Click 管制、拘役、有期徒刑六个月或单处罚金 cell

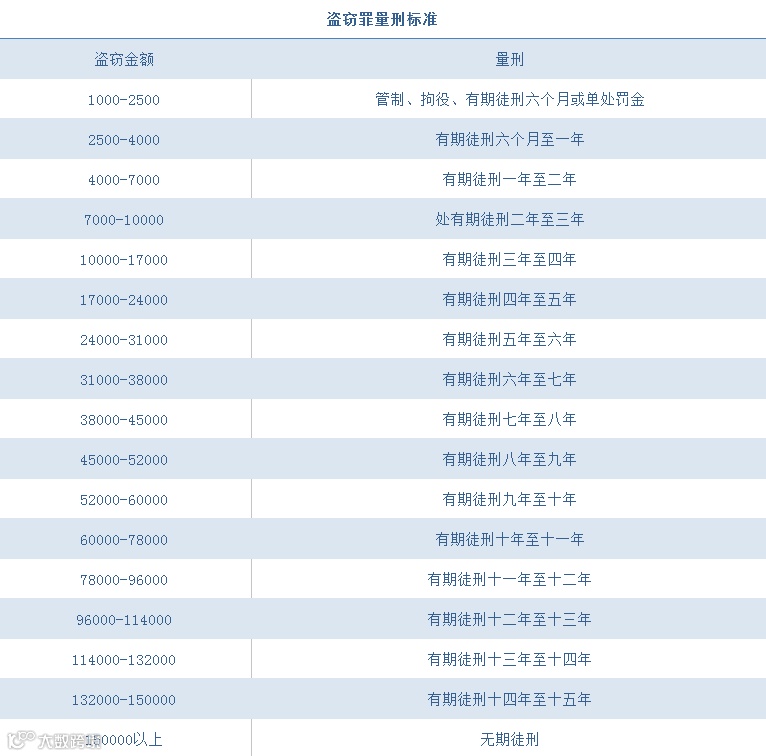click(510, 100)
